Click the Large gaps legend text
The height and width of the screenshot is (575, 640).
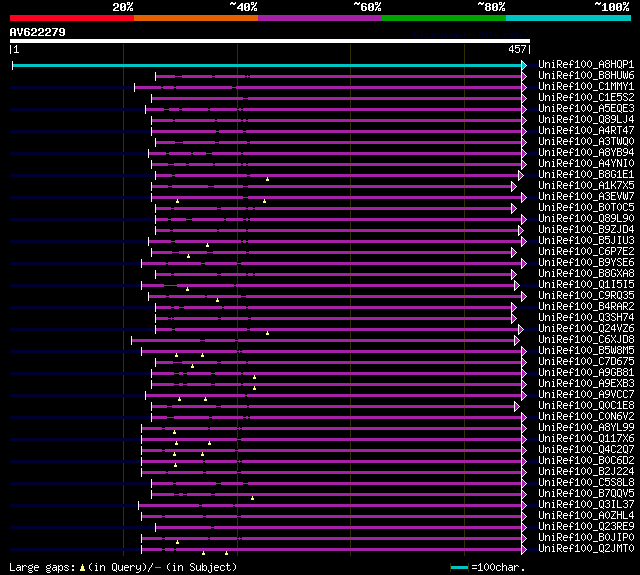tap(123, 567)
